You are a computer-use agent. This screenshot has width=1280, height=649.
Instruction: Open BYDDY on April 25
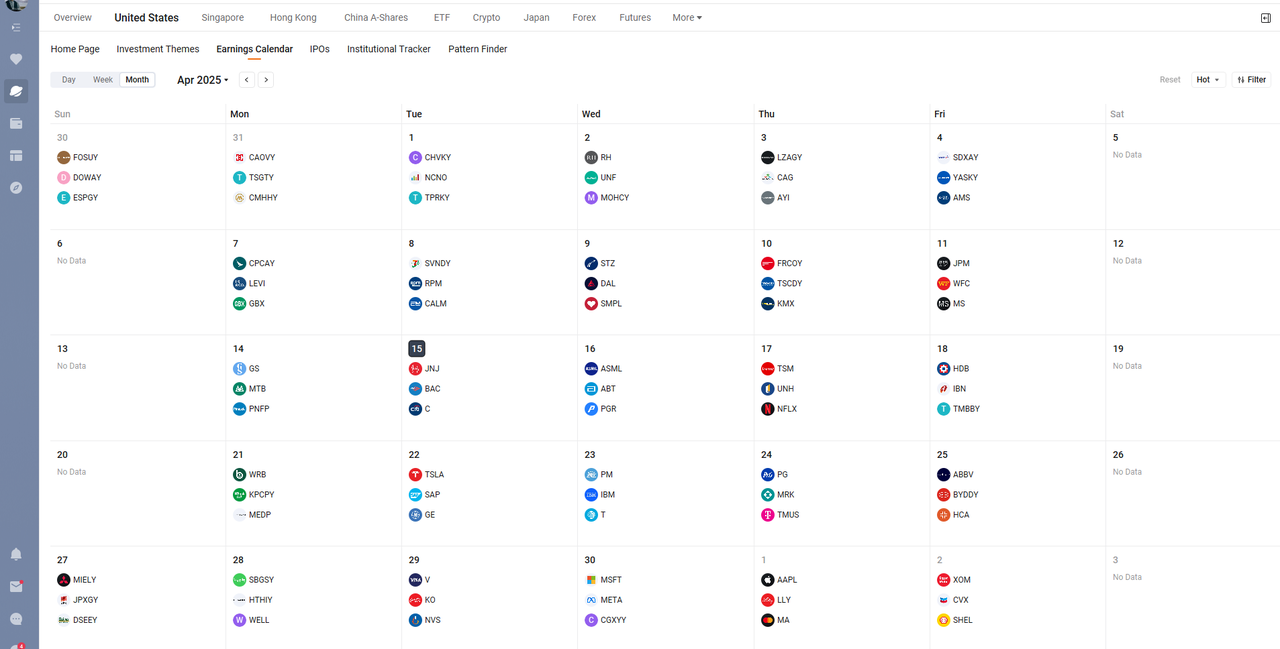(958, 495)
